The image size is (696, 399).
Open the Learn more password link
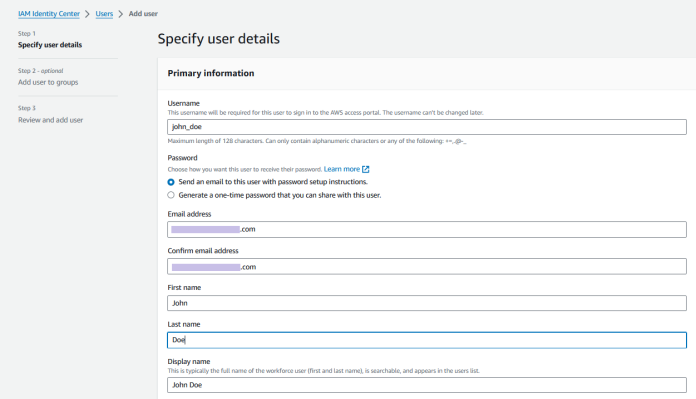(342, 169)
